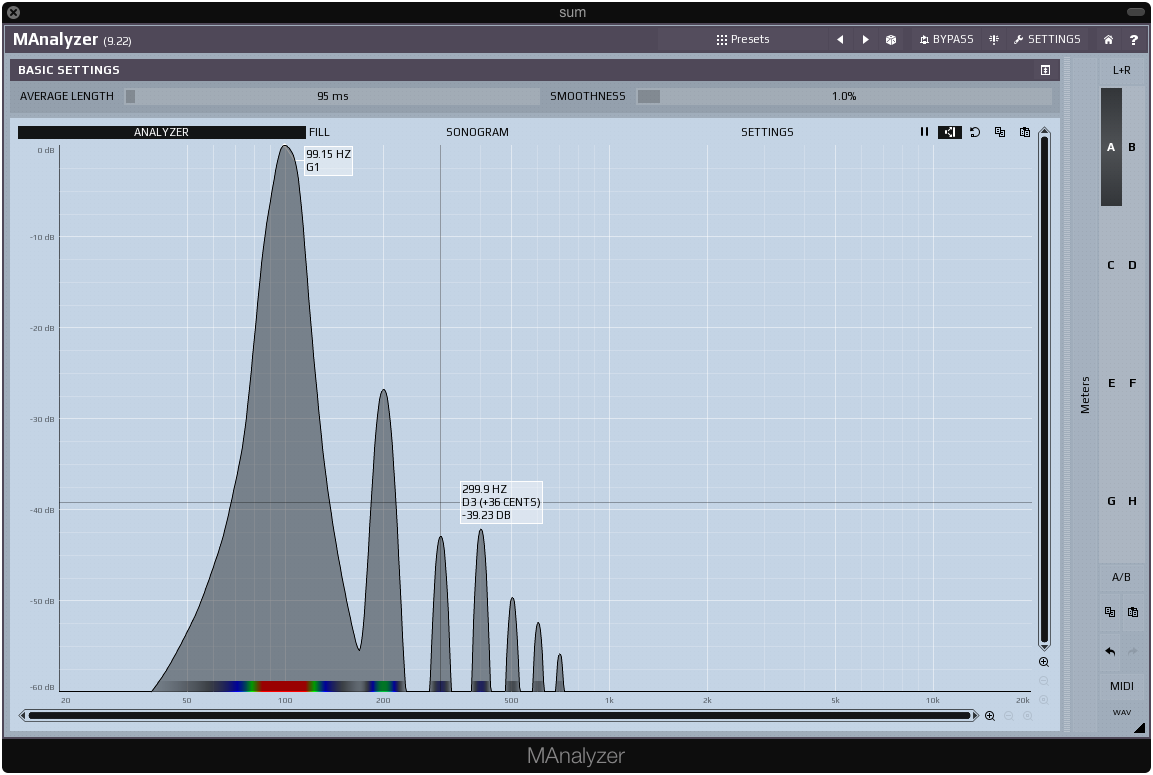Click the icon between BYPASS and SETTINGS
The image size is (1153, 775).
pos(994,40)
